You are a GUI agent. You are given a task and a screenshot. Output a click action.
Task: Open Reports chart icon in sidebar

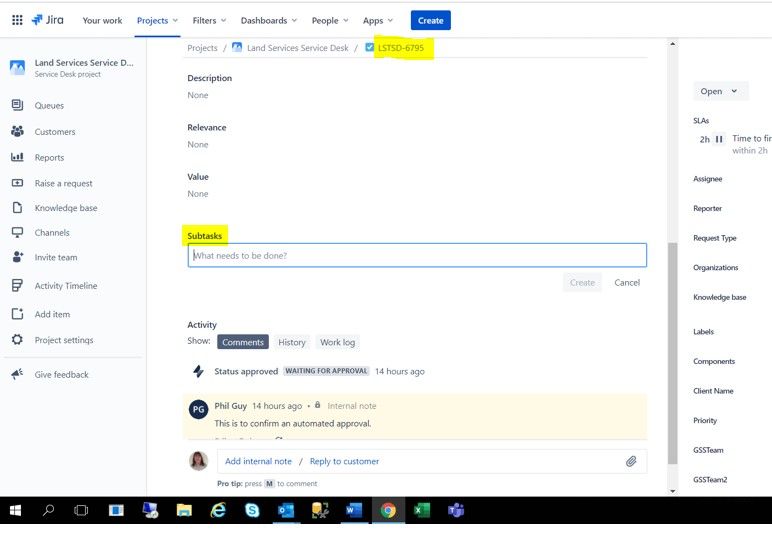17,157
